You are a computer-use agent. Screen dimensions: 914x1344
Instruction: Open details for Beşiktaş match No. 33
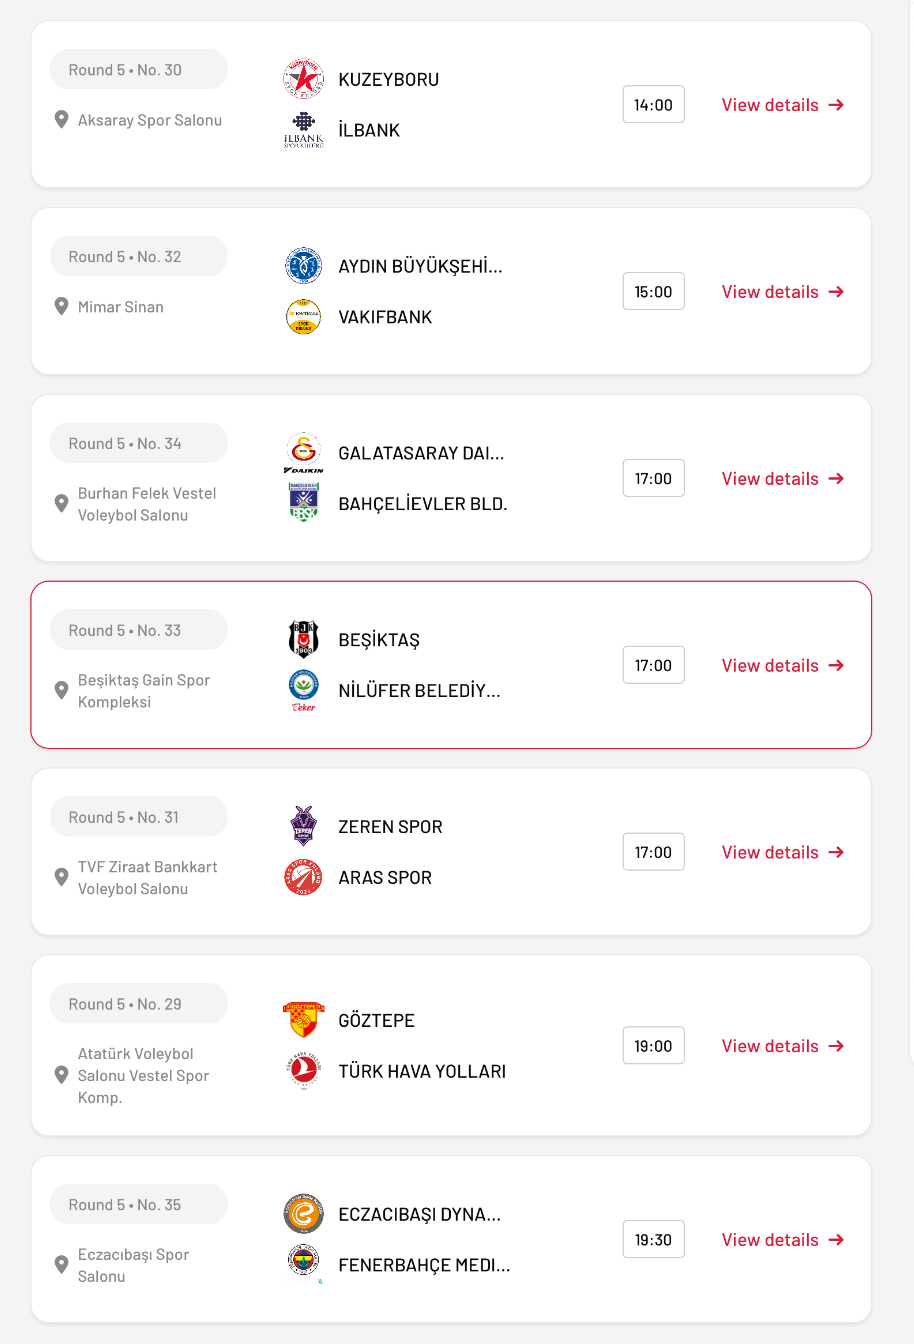pos(782,665)
